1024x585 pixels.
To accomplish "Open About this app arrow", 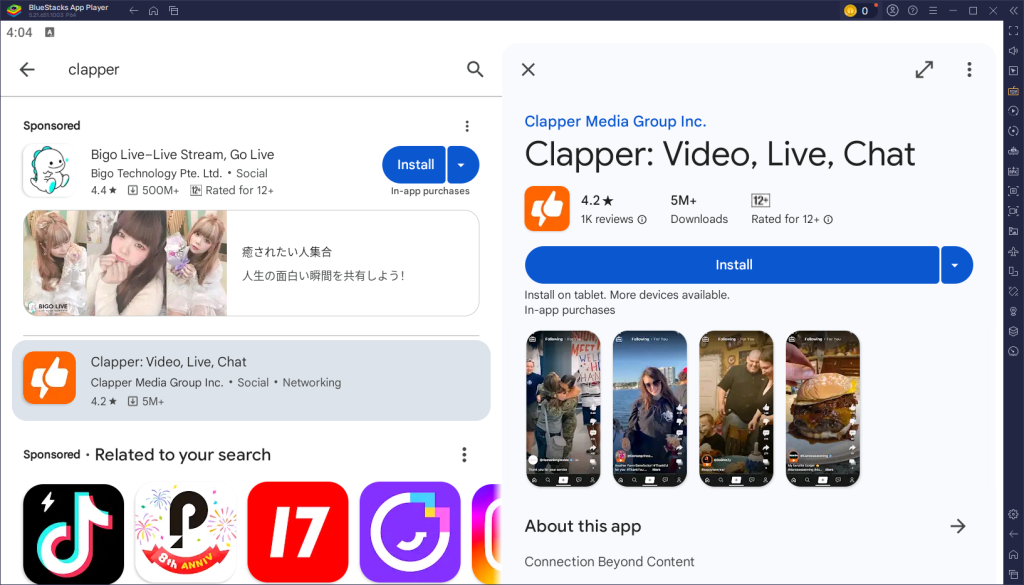I will 958,526.
